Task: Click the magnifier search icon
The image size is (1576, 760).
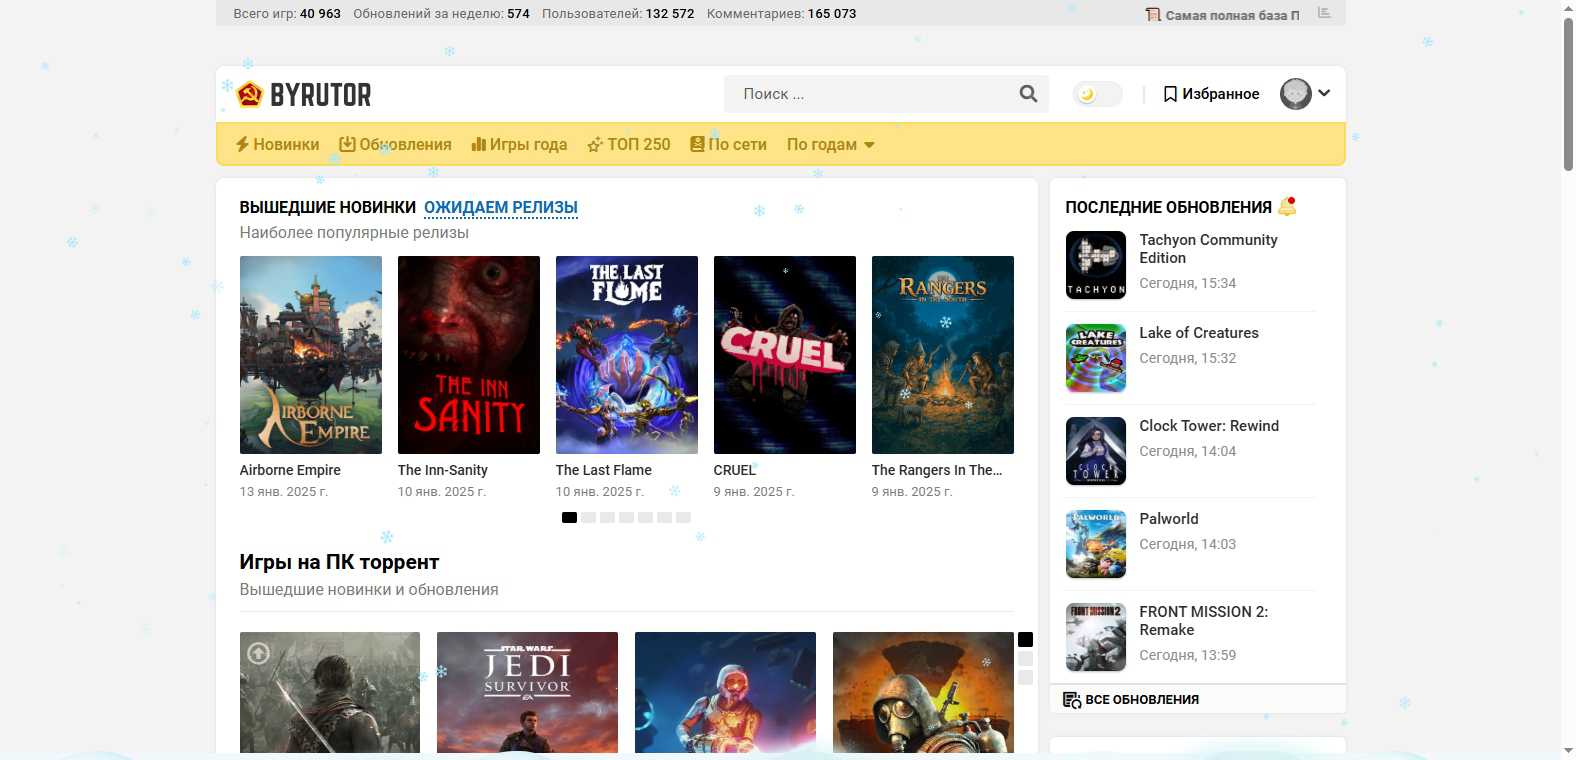Action: point(1028,94)
